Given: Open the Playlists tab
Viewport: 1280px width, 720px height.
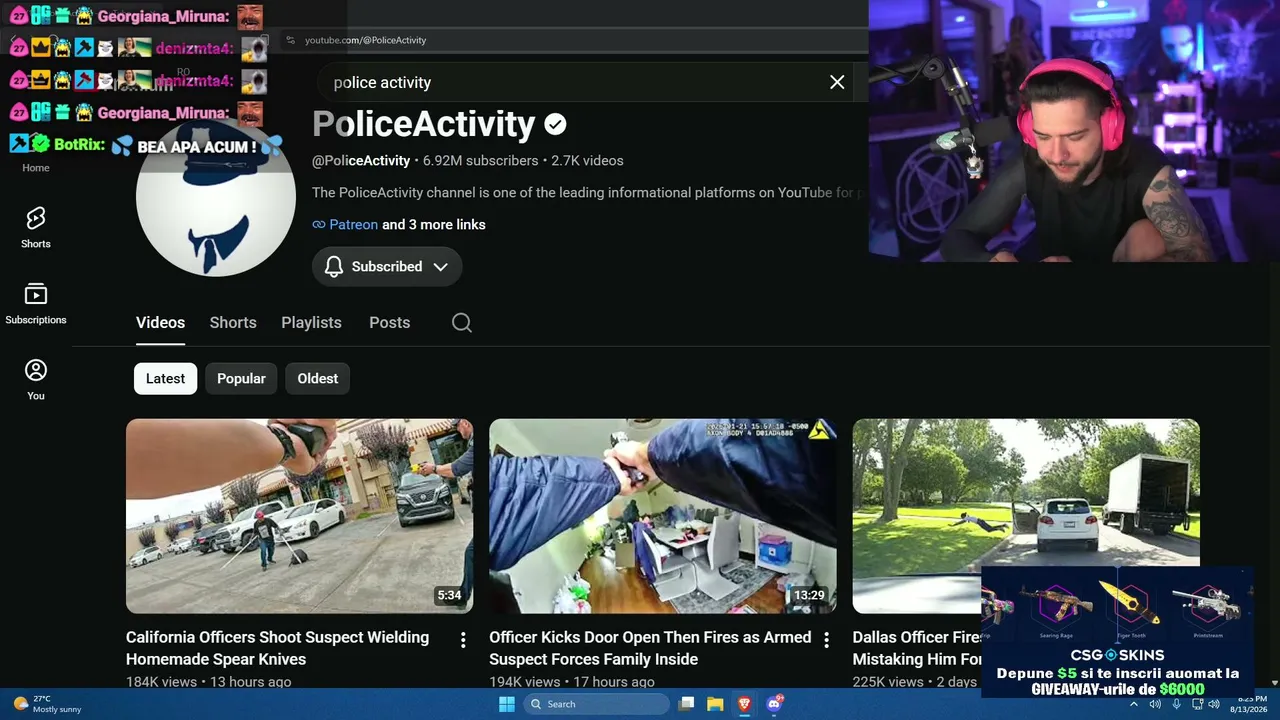Looking at the screenshot, I should coord(311,322).
